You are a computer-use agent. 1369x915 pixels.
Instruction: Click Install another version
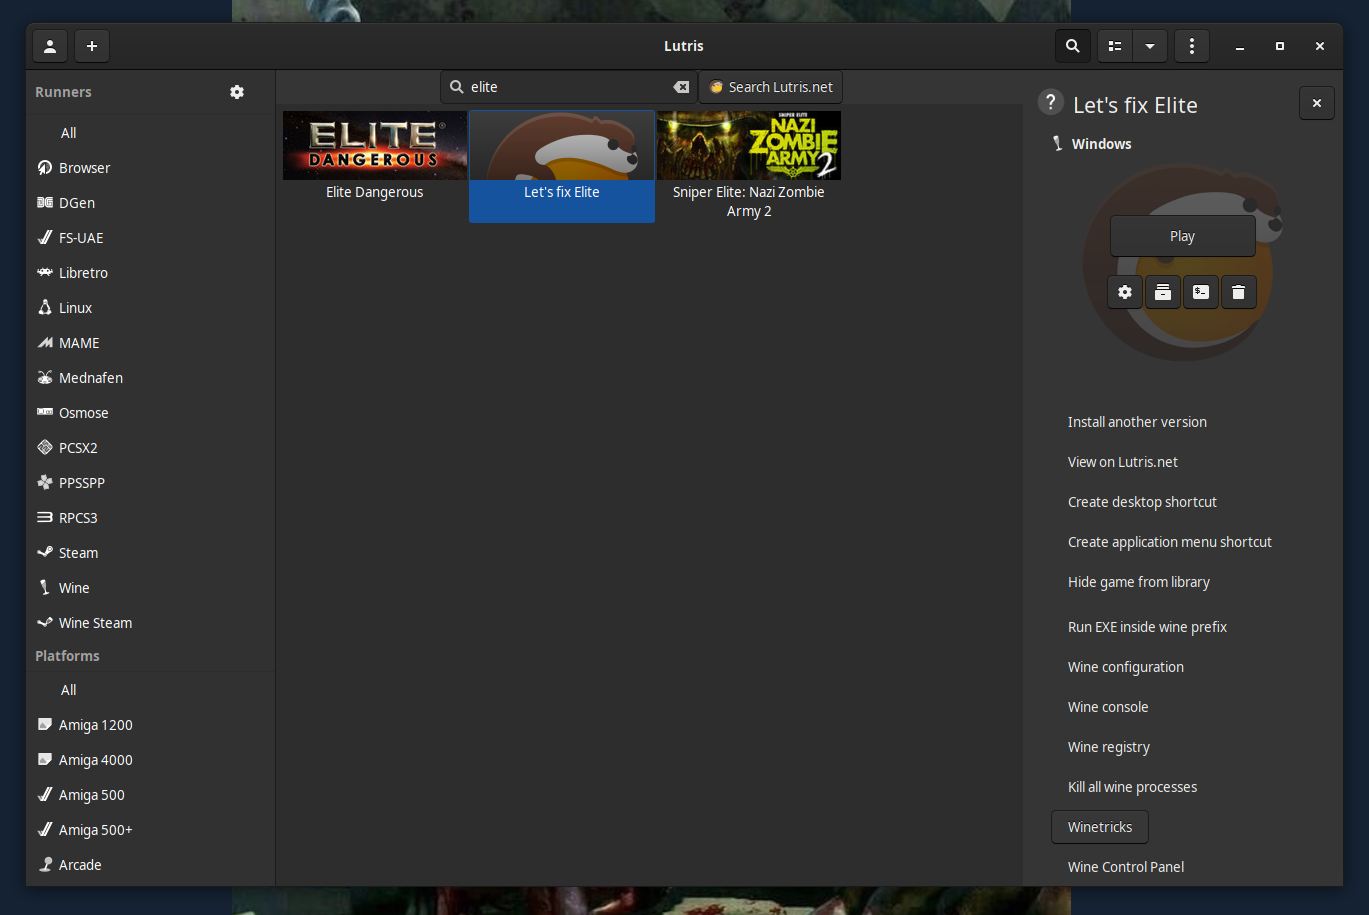[x=1137, y=422]
